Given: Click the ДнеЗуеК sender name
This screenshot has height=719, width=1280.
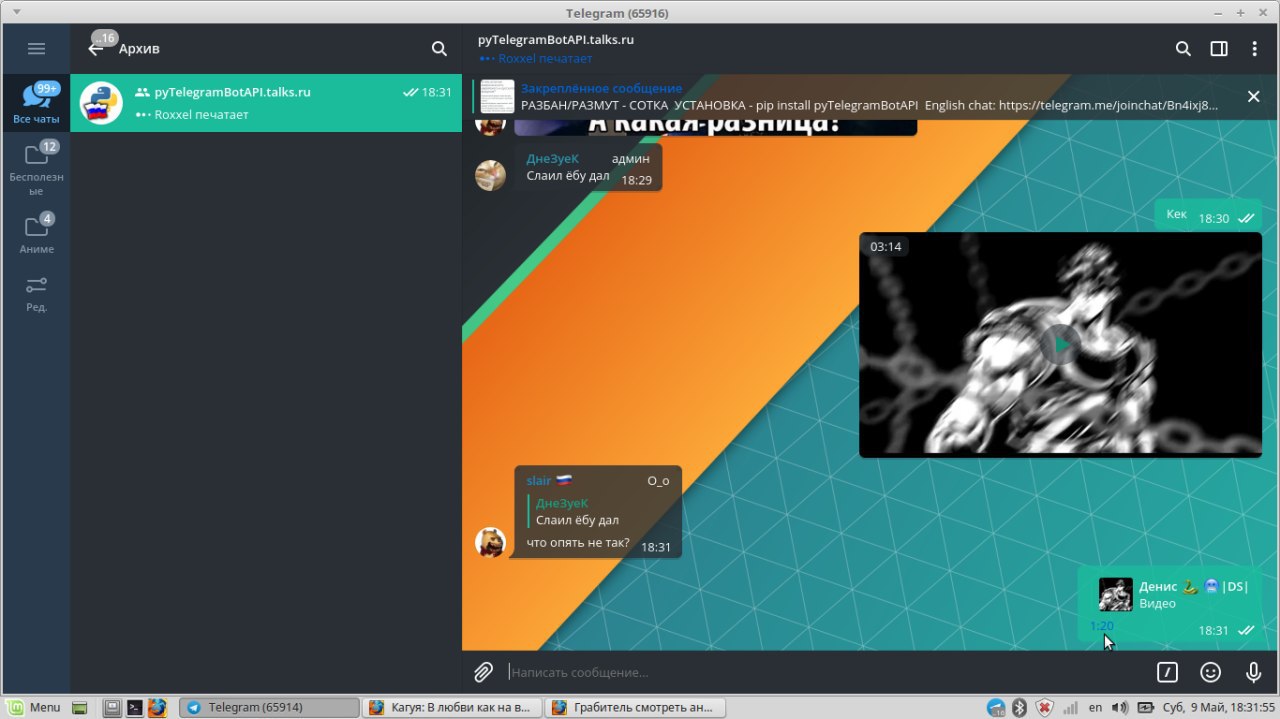Looking at the screenshot, I should tap(552, 158).
